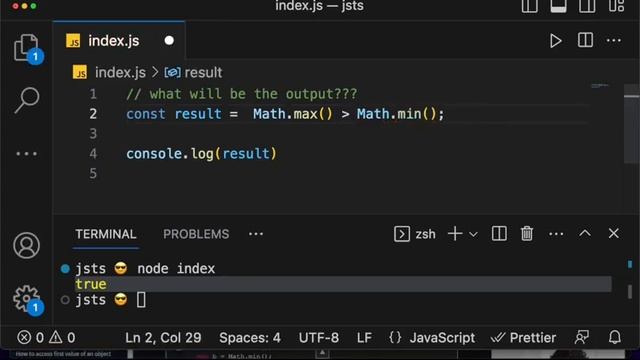Click the editor minimap
The height and width of the screenshot is (360, 640).
pyautogui.click(x=600, y=86)
